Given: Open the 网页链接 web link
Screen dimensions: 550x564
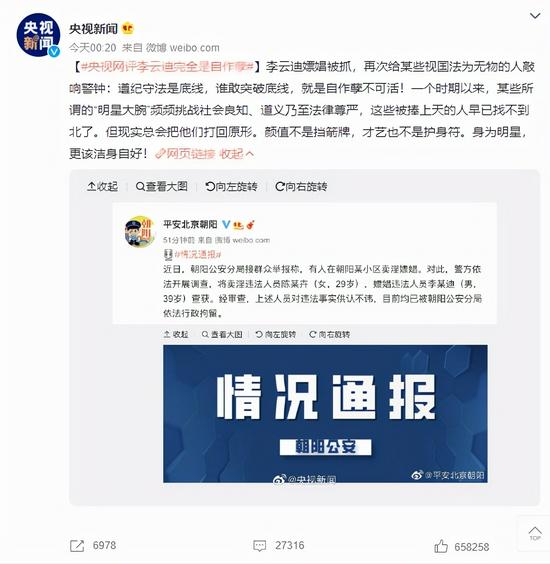Looking at the screenshot, I should coord(185,154).
